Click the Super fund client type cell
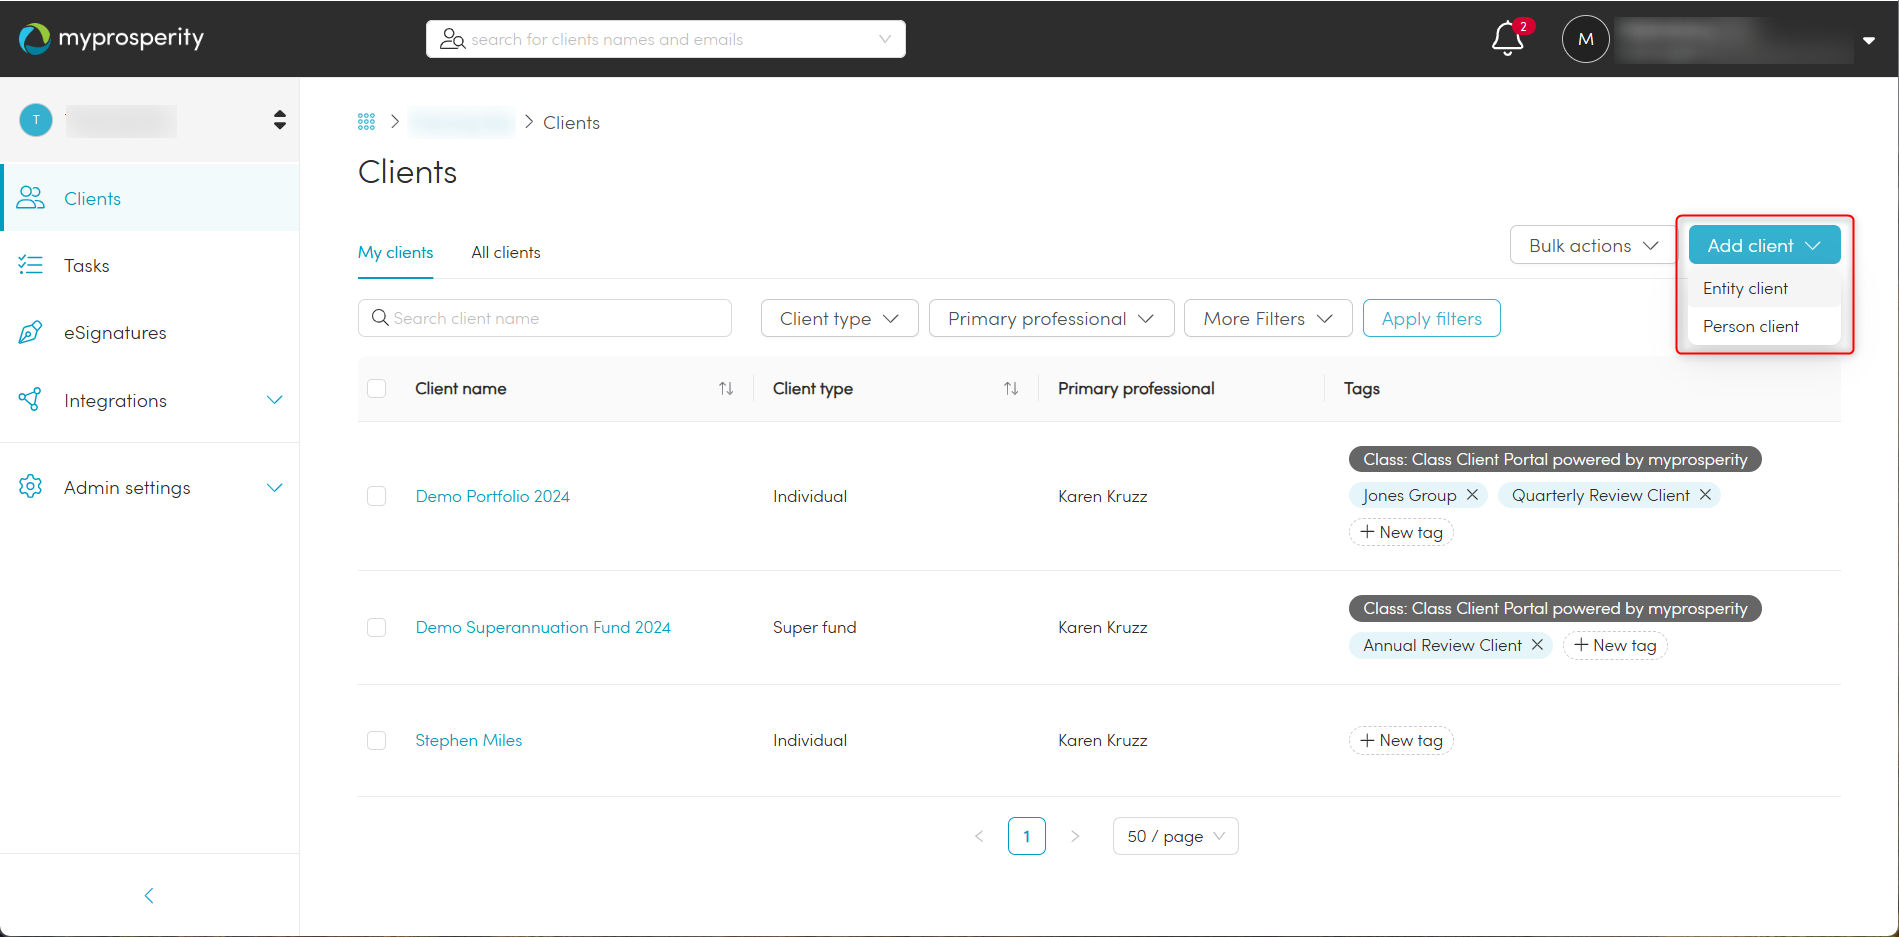The width and height of the screenshot is (1899, 937). pos(814,627)
